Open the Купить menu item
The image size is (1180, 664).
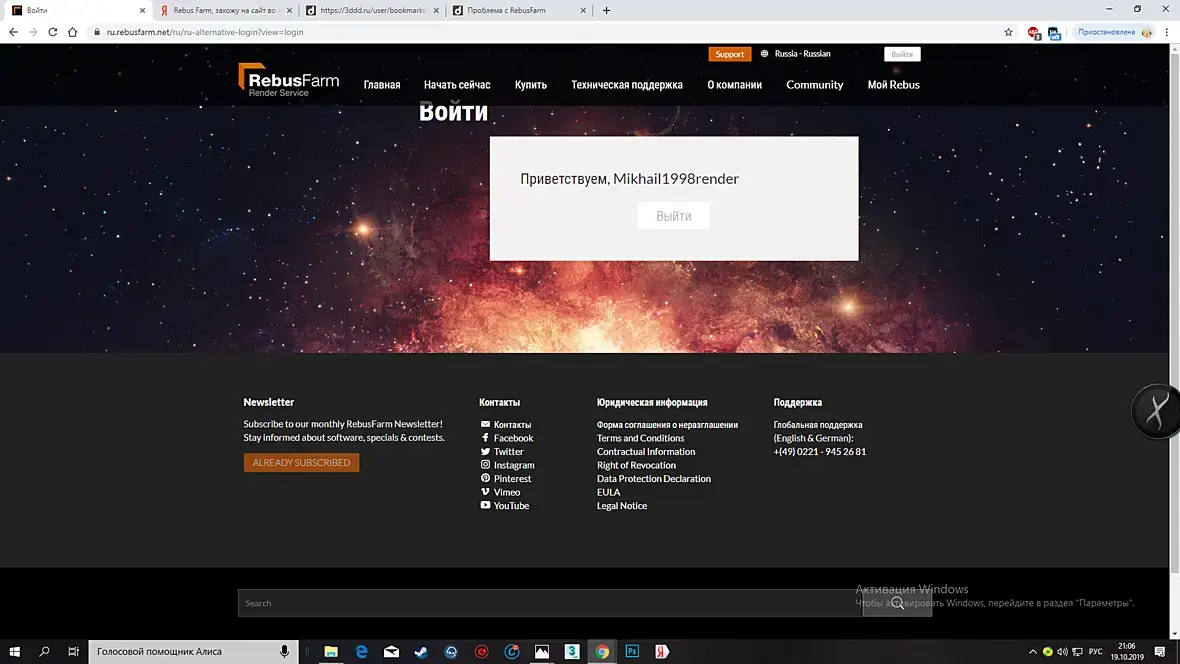(x=531, y=85)
